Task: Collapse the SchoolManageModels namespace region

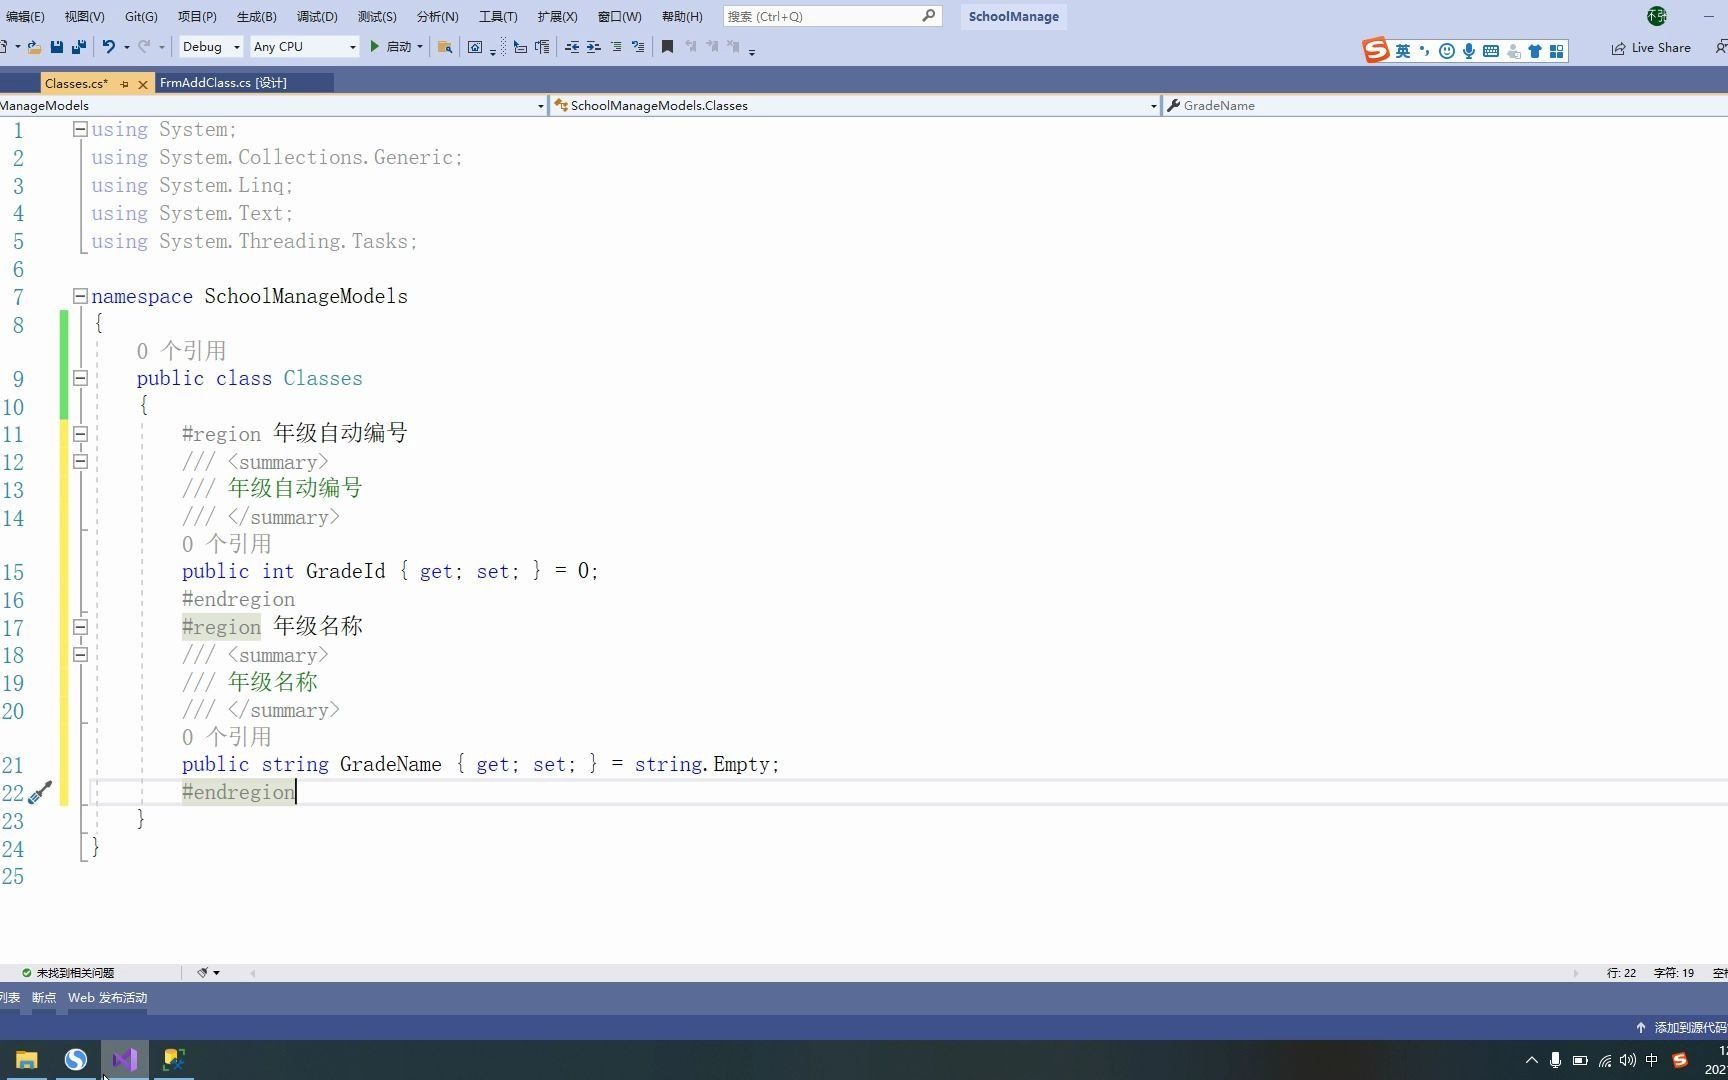Action: pos(80,296)
